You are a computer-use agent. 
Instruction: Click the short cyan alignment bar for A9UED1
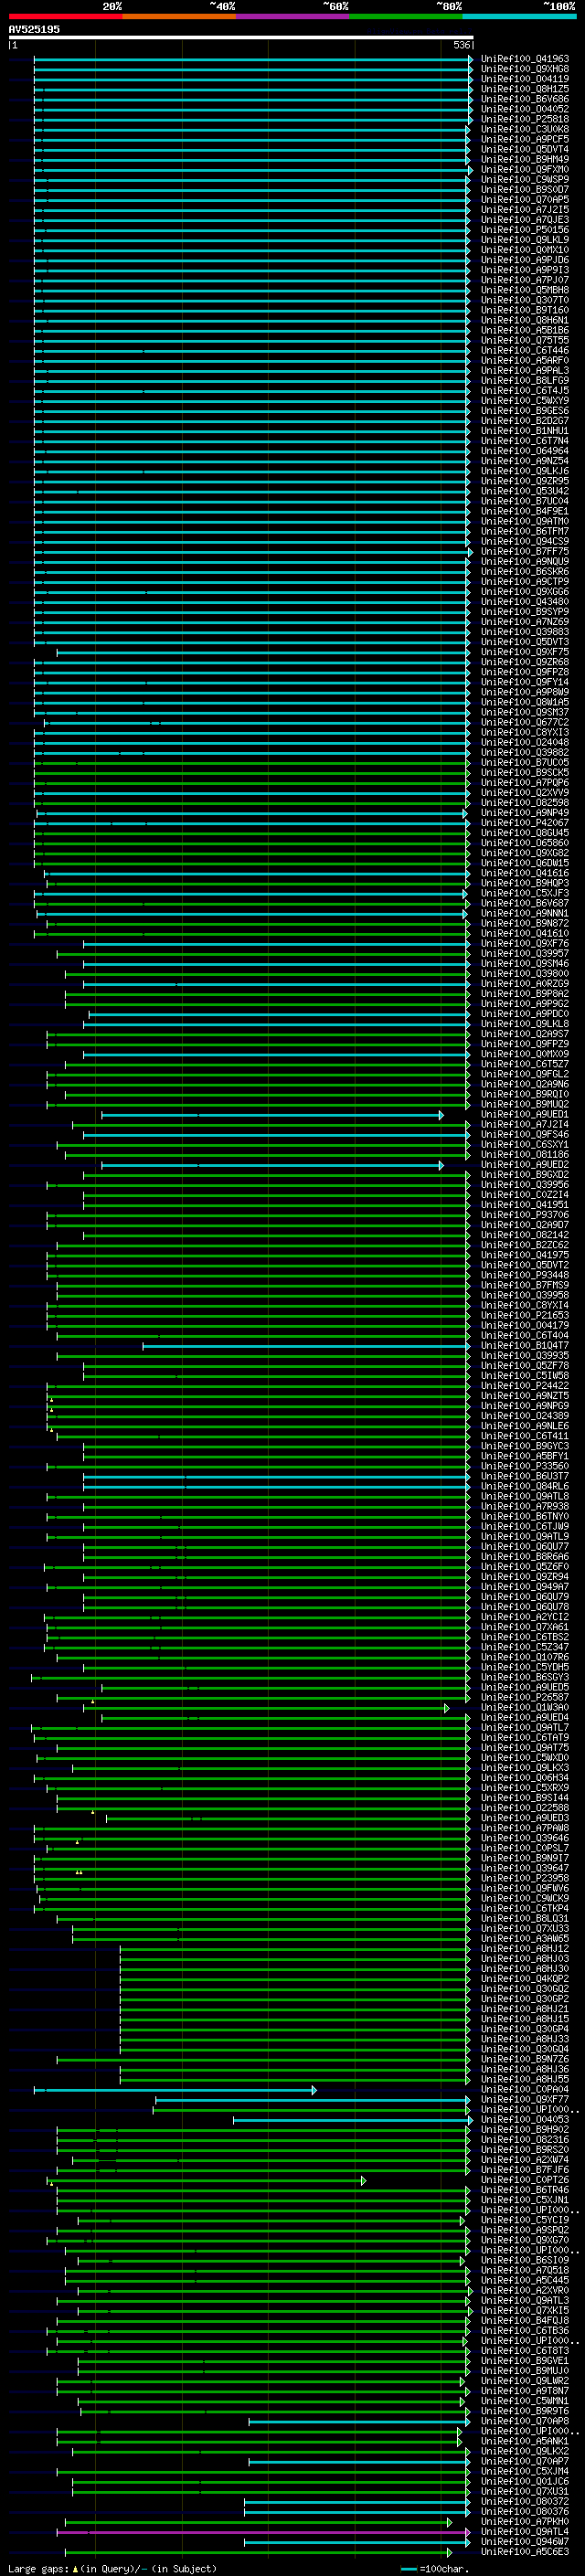click(272, 1115)
